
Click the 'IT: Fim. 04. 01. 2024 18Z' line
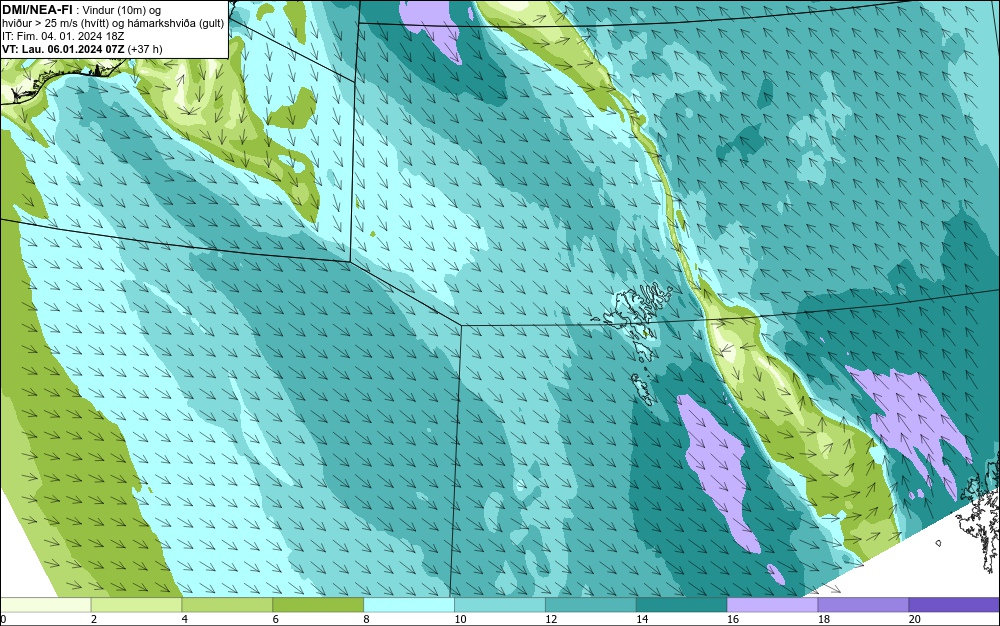(63, 36)
